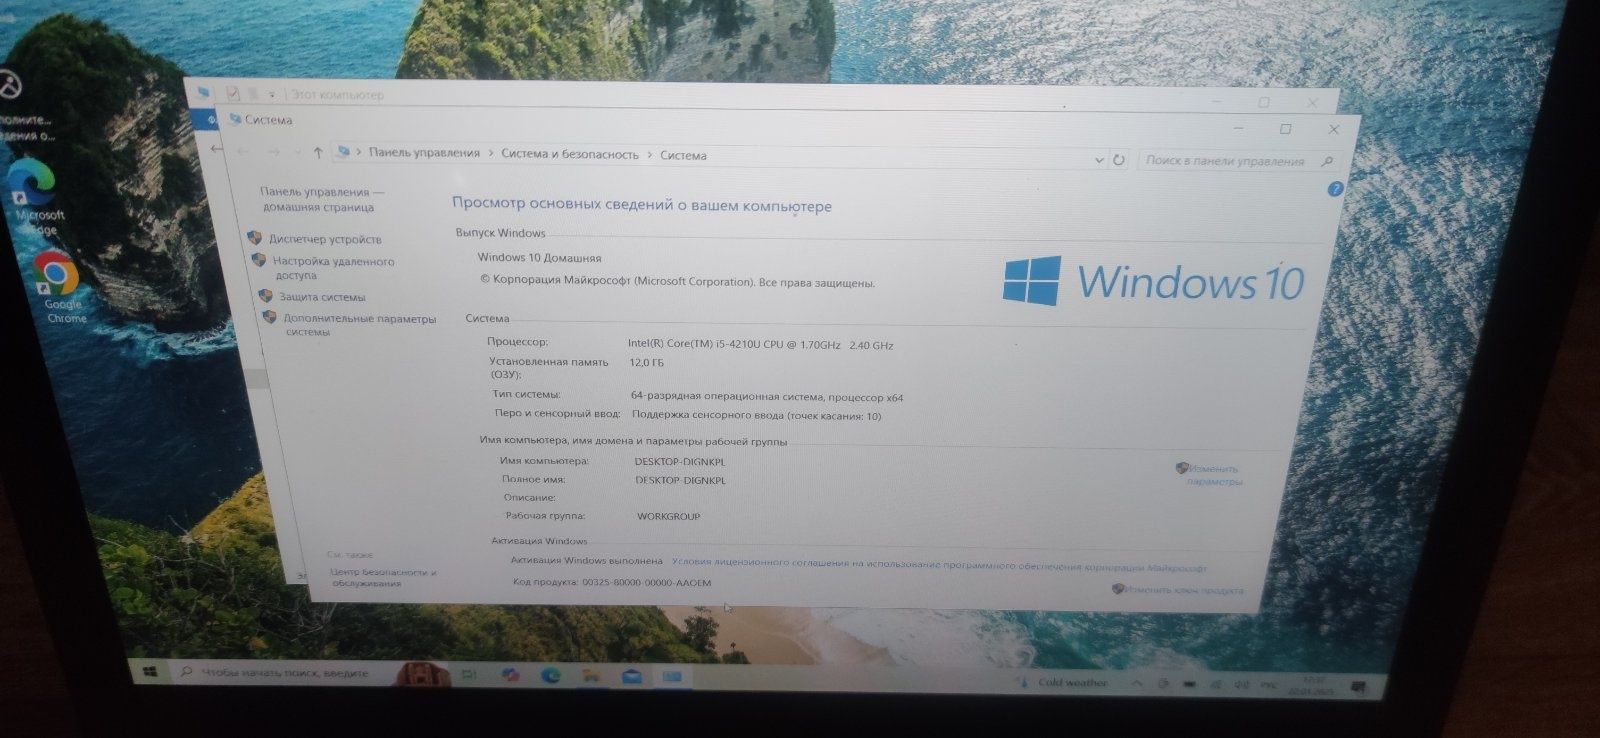Open the Windows Start menu
The width and height of the screenshot is (1600, 738).
coord(150,672)
